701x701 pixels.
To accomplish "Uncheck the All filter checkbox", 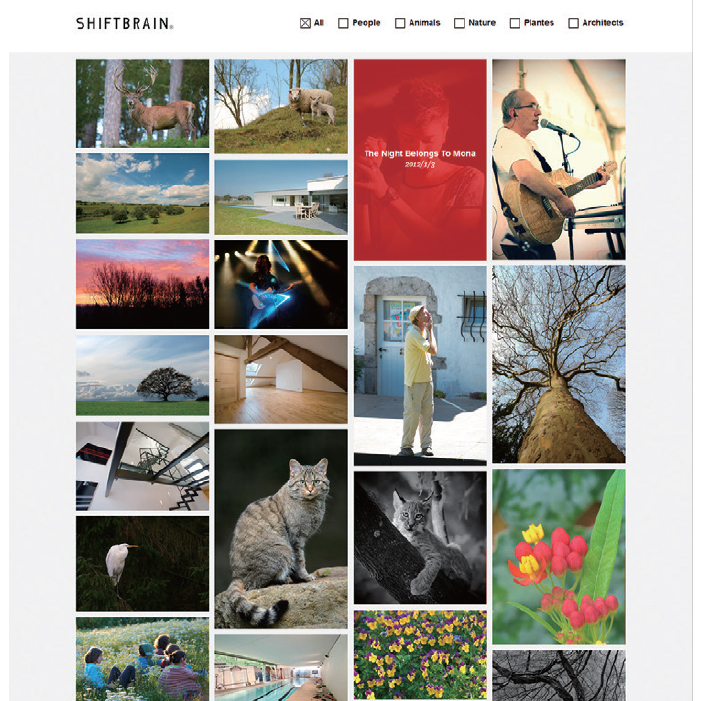I will point(305,23).
